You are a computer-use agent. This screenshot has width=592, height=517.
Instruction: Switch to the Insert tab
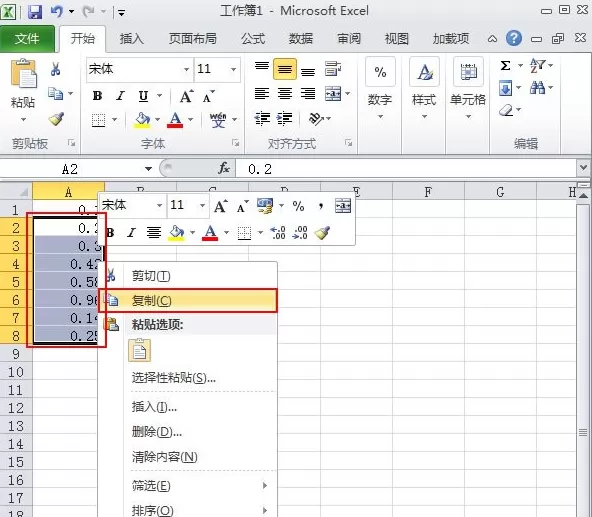[x=132, y=39]
